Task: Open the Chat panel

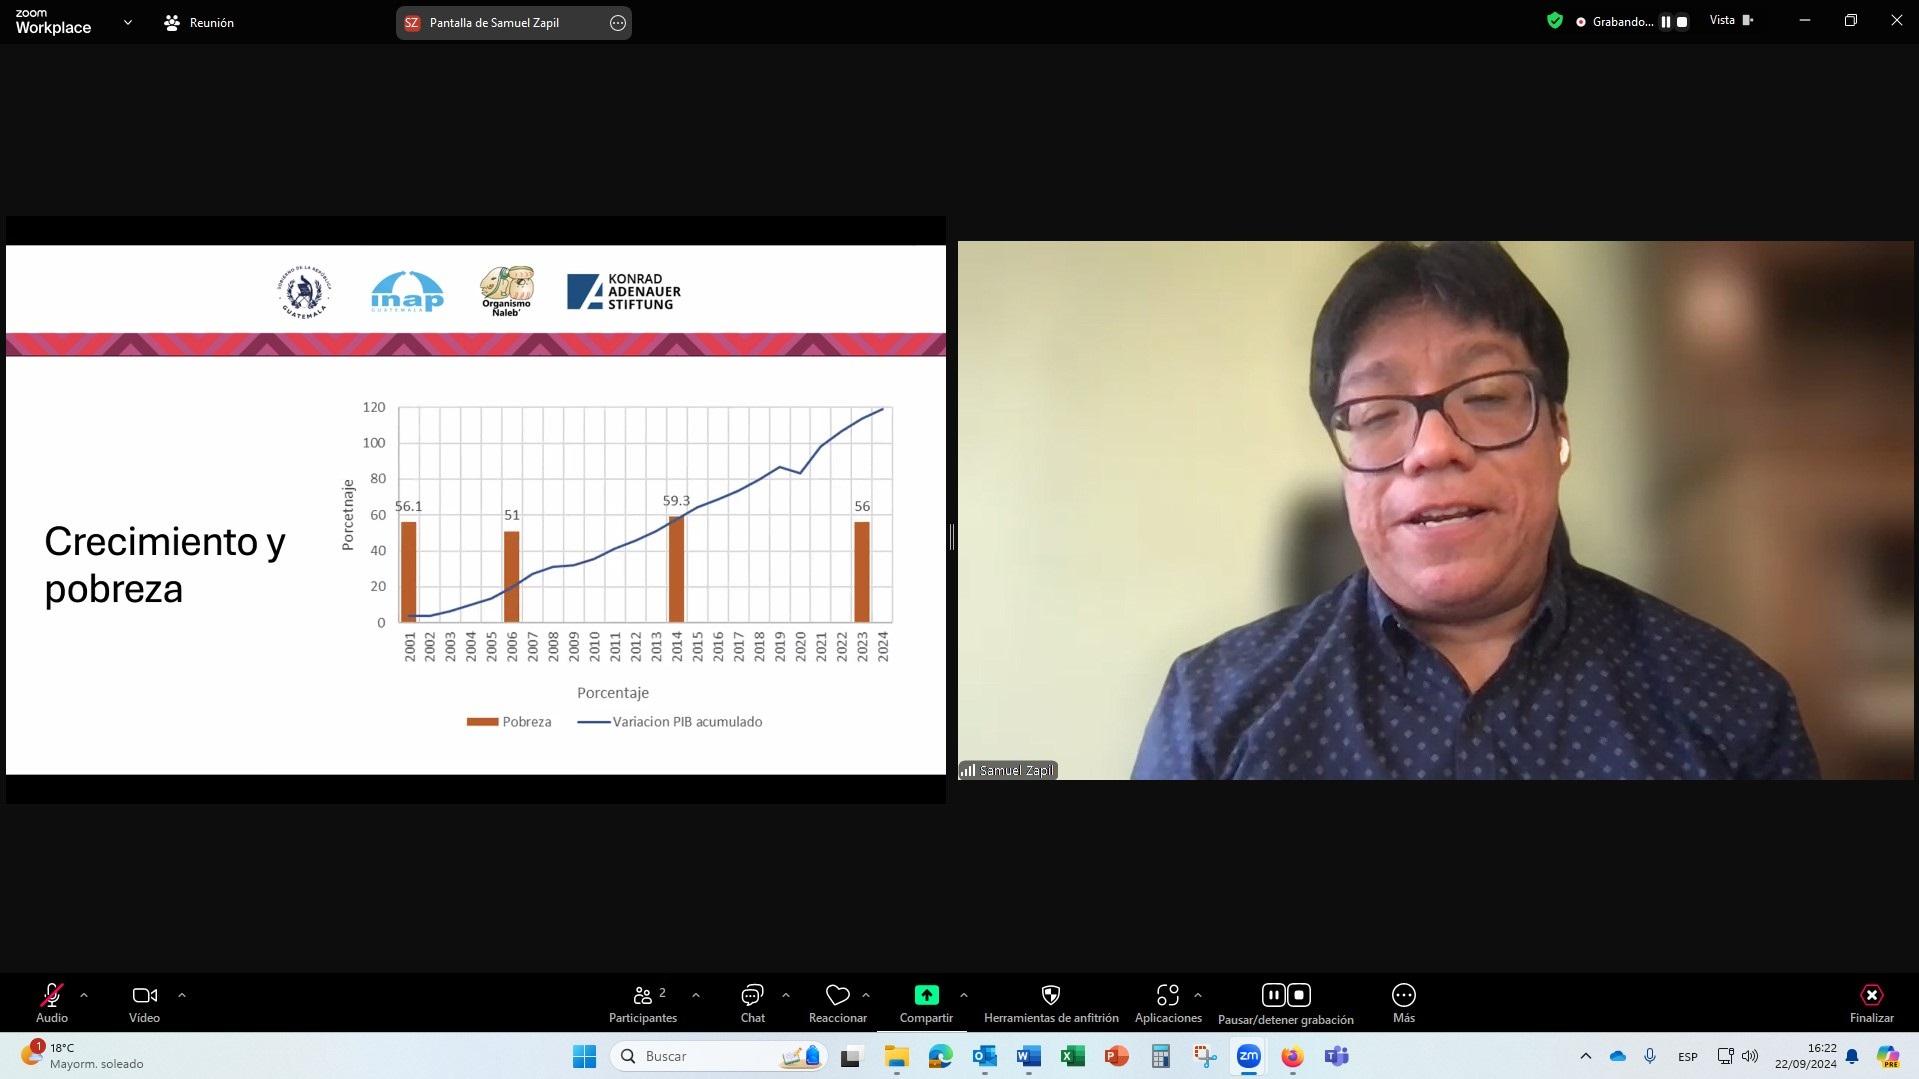Action: click(x=752, y=1003)
